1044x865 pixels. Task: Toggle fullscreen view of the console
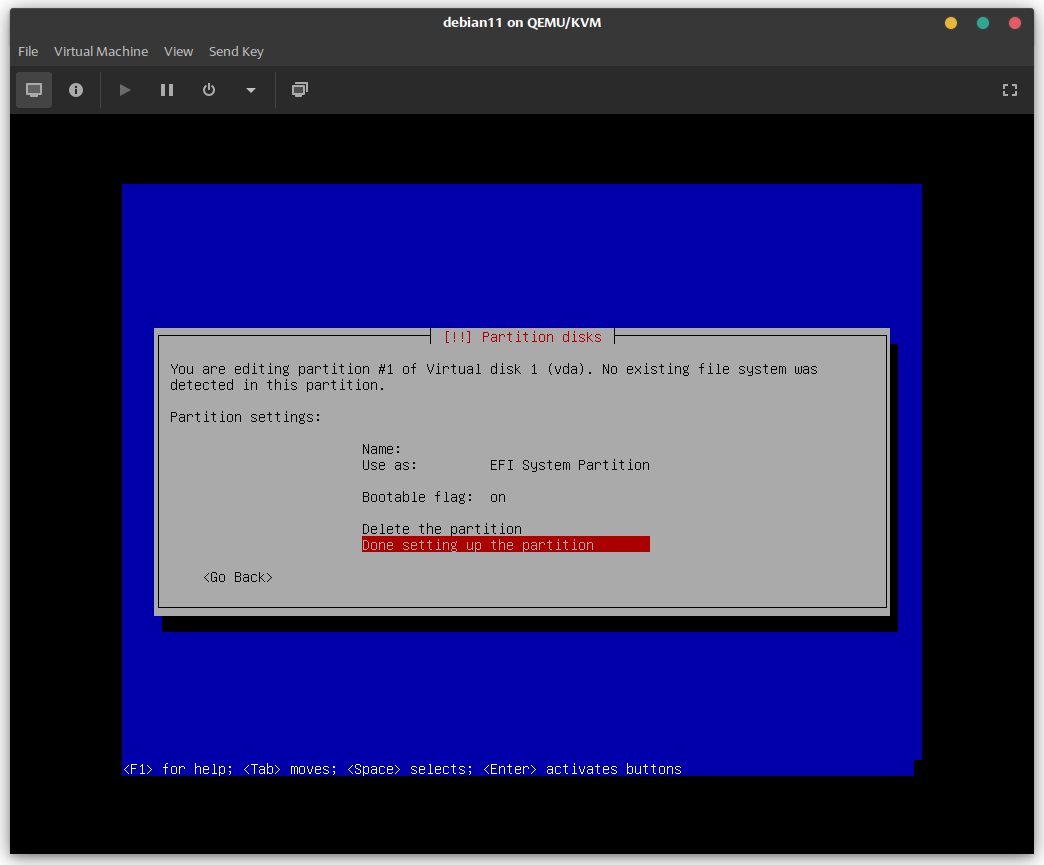[x=1009, y=90]
